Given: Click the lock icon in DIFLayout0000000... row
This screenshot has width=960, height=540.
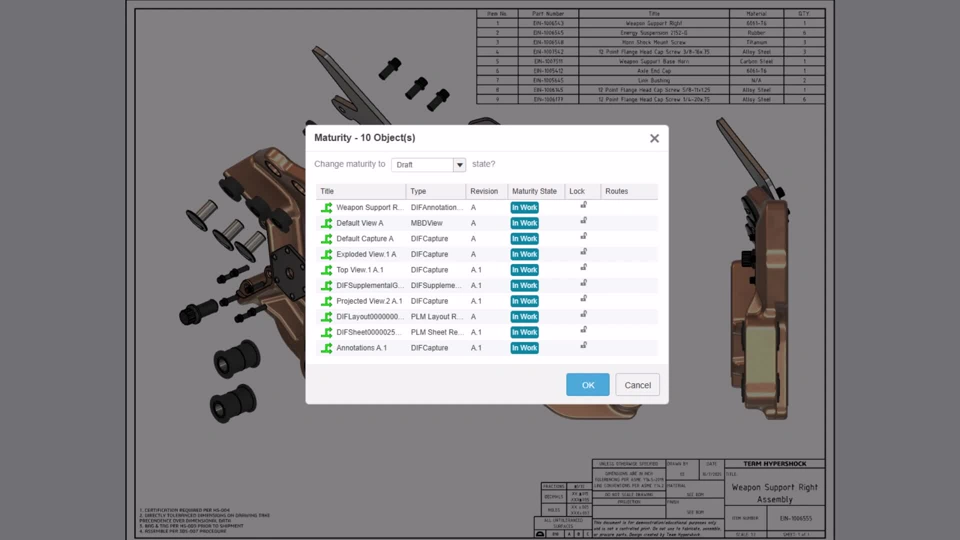Looking at the screenshot, I should 583,314.
